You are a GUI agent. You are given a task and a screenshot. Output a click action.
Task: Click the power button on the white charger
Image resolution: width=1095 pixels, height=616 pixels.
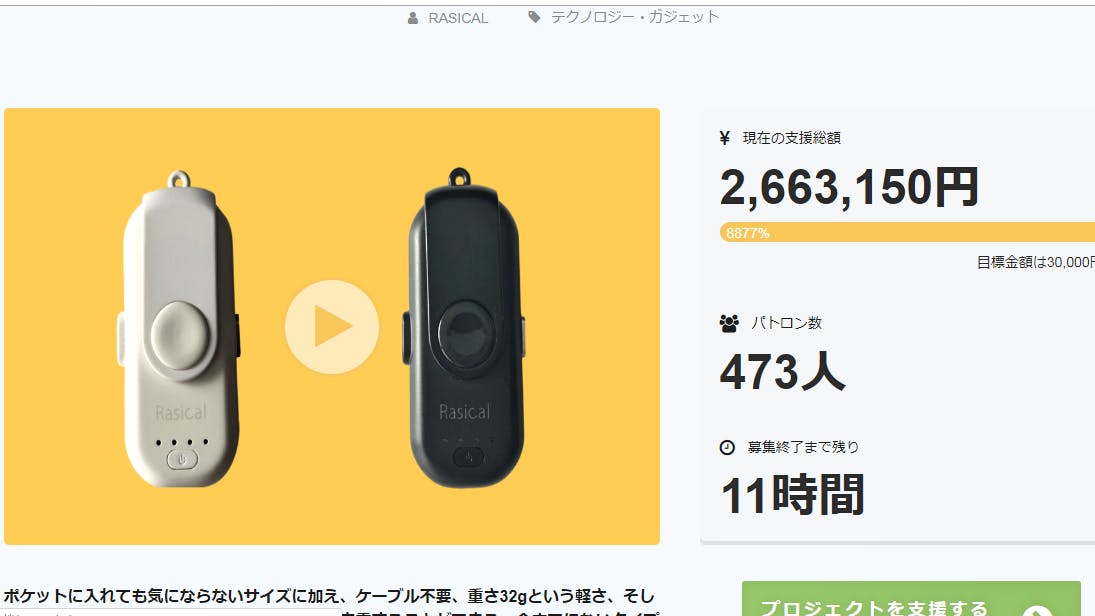pyautogui.click(x=182, y=460)
